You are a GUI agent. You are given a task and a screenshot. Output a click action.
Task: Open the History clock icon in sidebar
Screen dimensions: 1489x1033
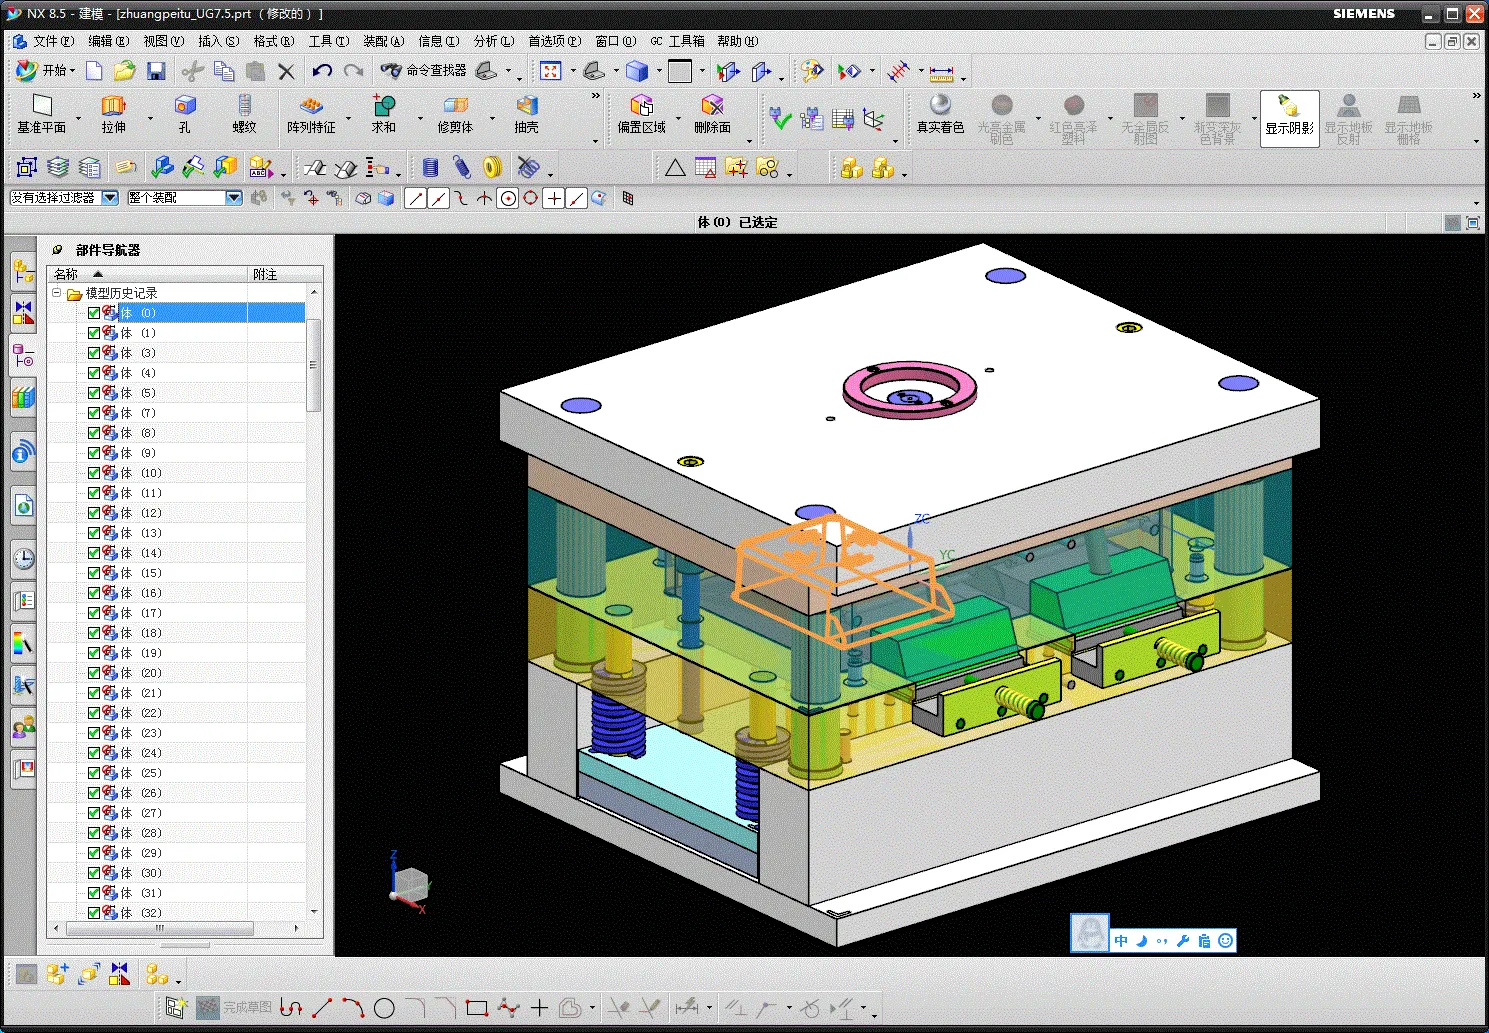(23, 558)
